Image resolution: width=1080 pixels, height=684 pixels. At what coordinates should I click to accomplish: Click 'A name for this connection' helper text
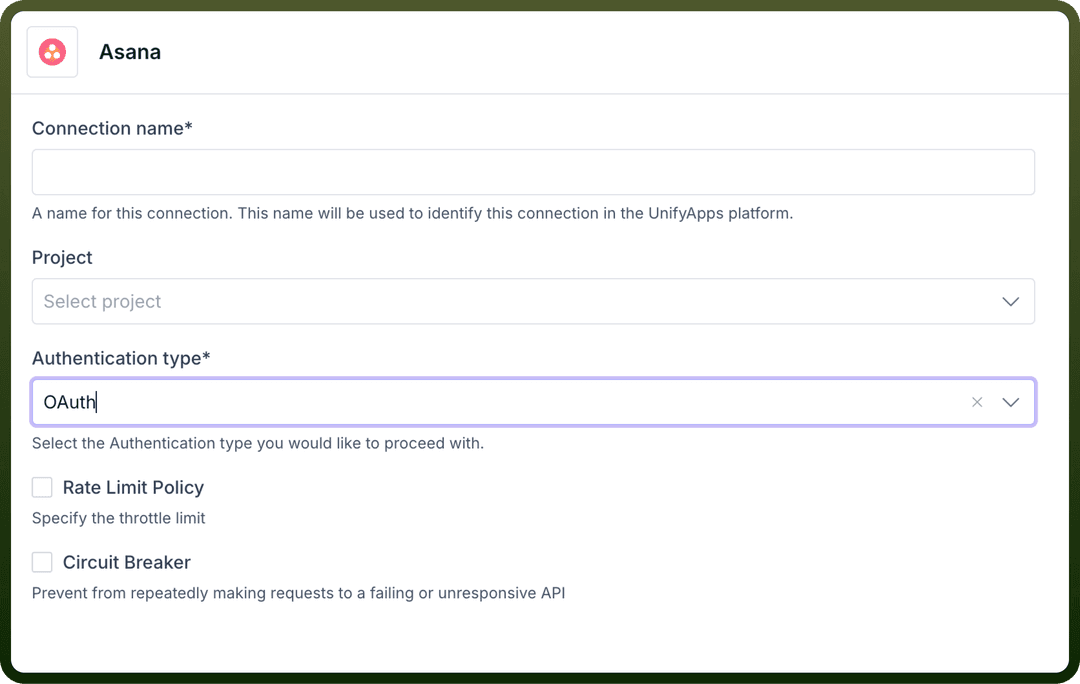(x=413, y=214)
